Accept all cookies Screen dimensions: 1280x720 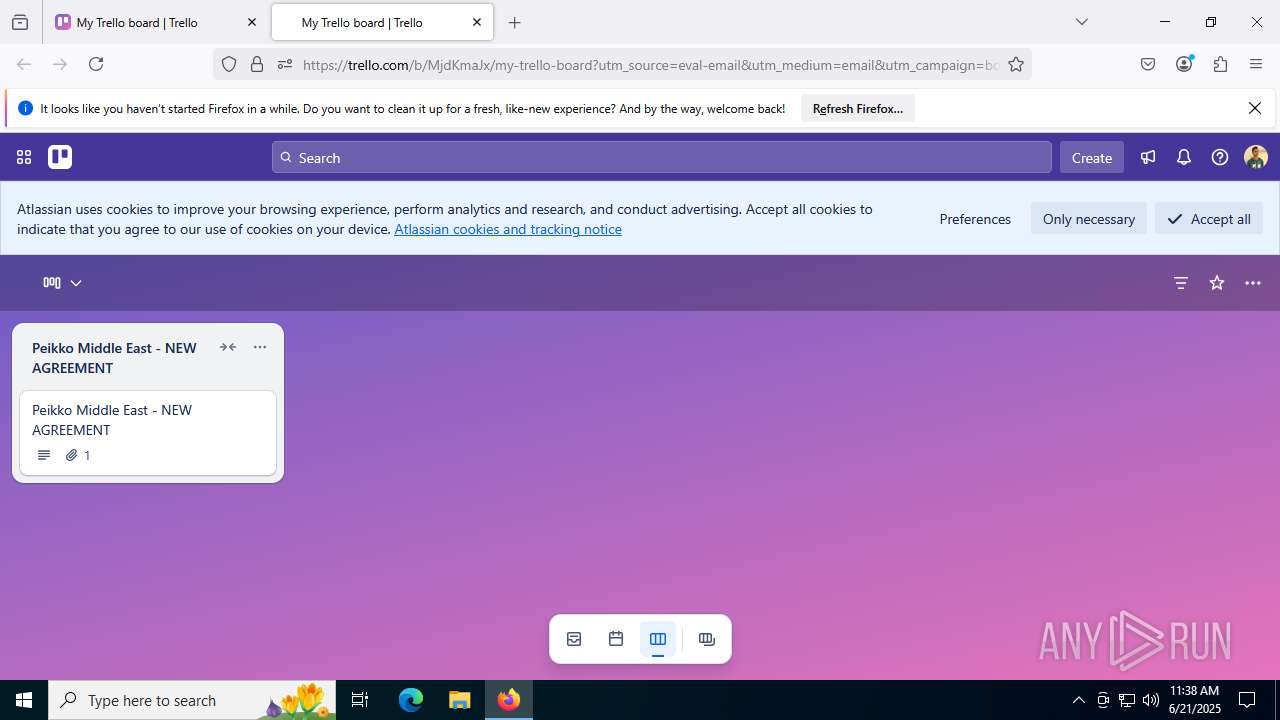1209,219
